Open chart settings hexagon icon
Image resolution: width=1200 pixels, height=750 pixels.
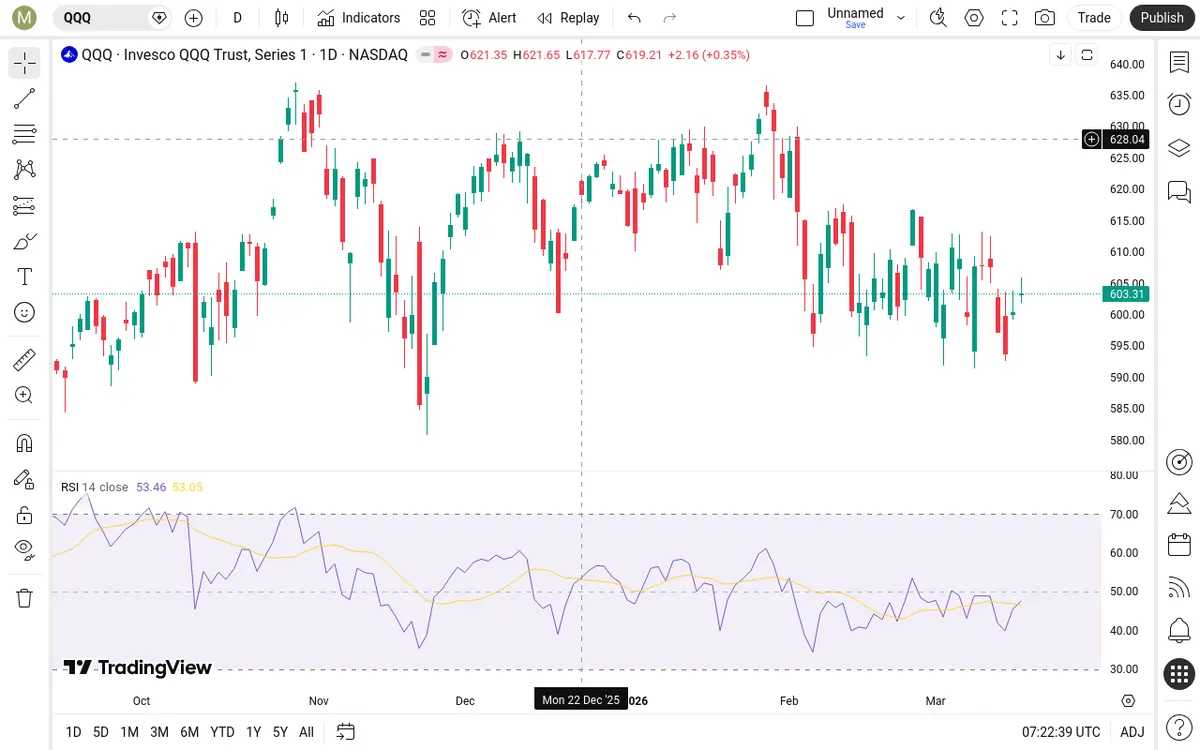coord(974,17)
